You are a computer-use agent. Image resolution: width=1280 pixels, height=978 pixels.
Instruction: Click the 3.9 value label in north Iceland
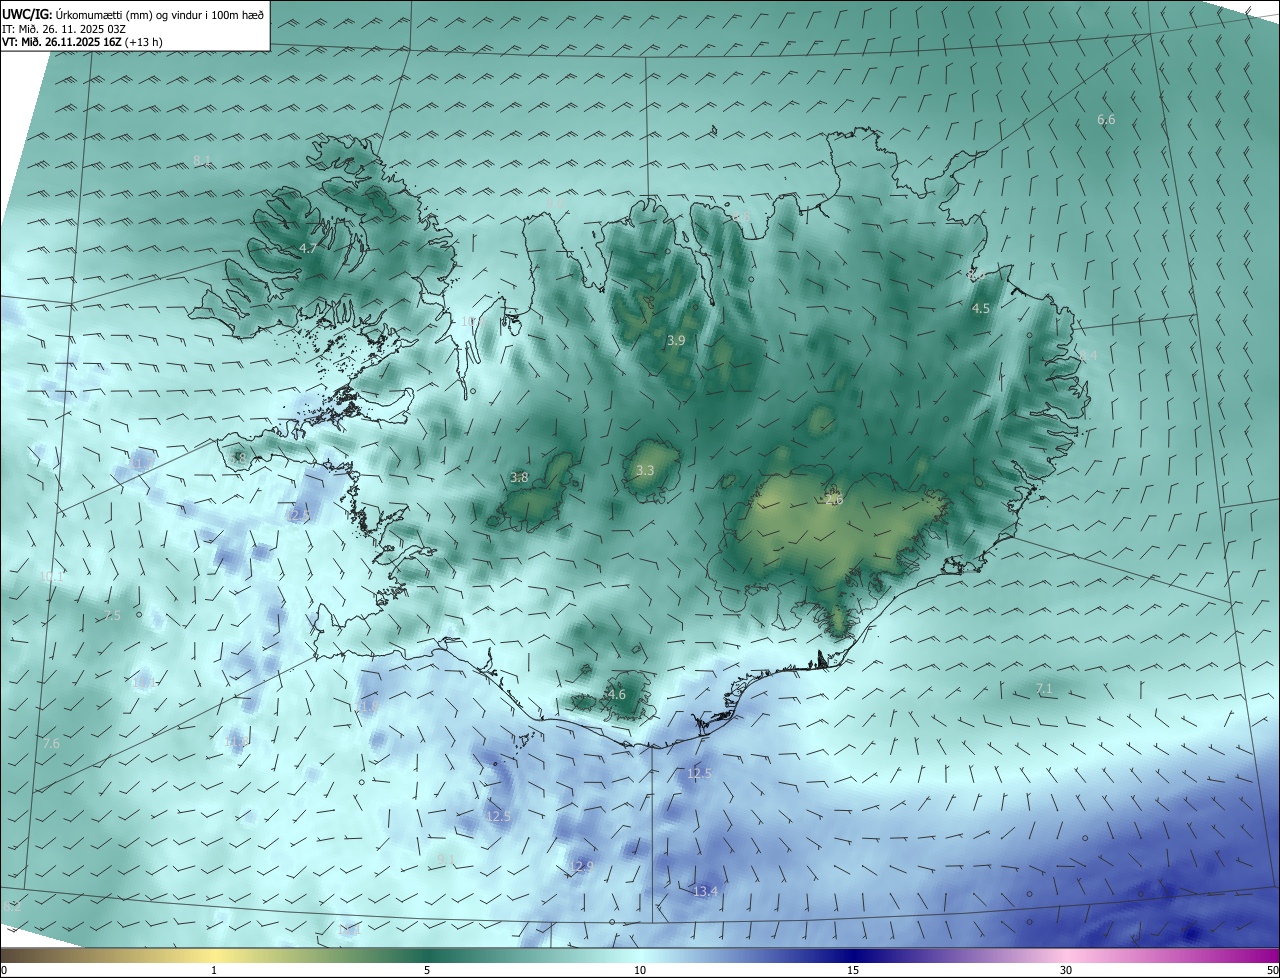click(676, 341)
